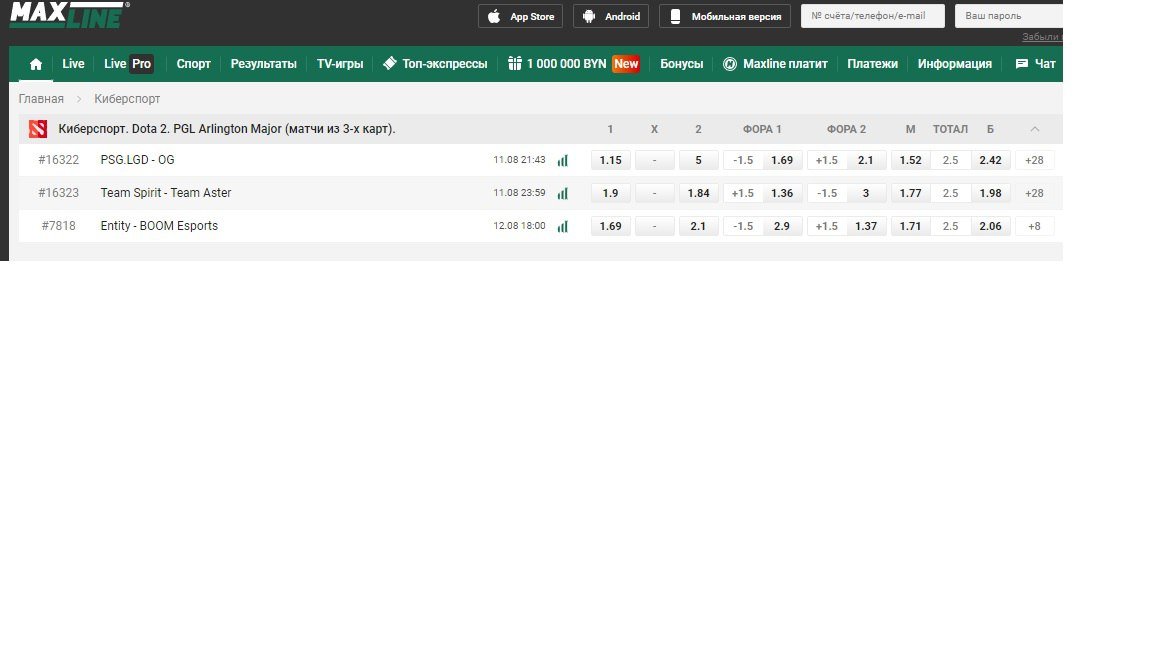Click the password input field

(1007, 16)
